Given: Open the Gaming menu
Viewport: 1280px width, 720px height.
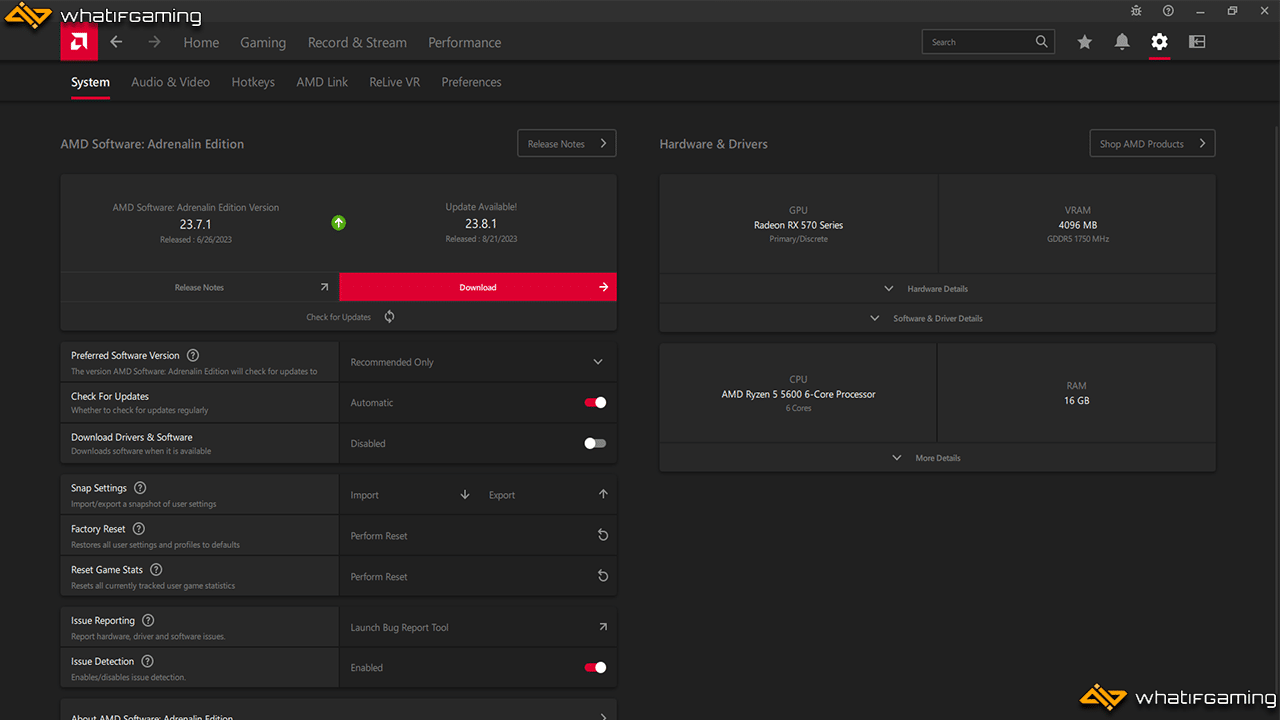Looking at the screenshot, I should 263,43.
